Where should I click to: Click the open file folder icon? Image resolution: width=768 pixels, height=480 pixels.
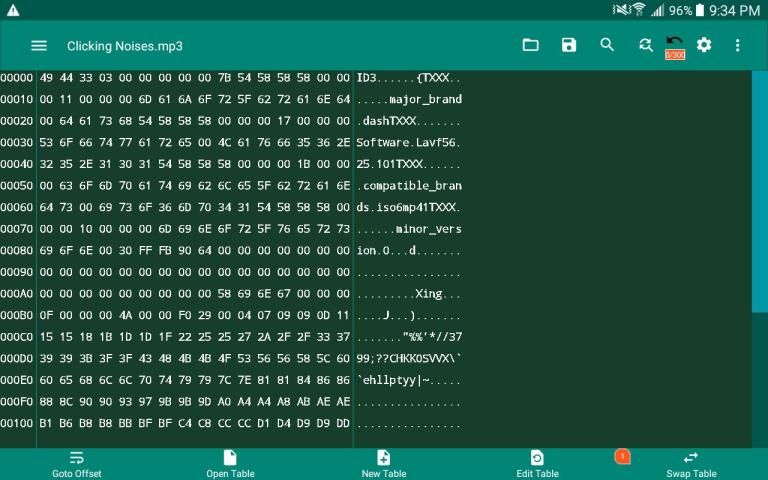pos(531,45)
